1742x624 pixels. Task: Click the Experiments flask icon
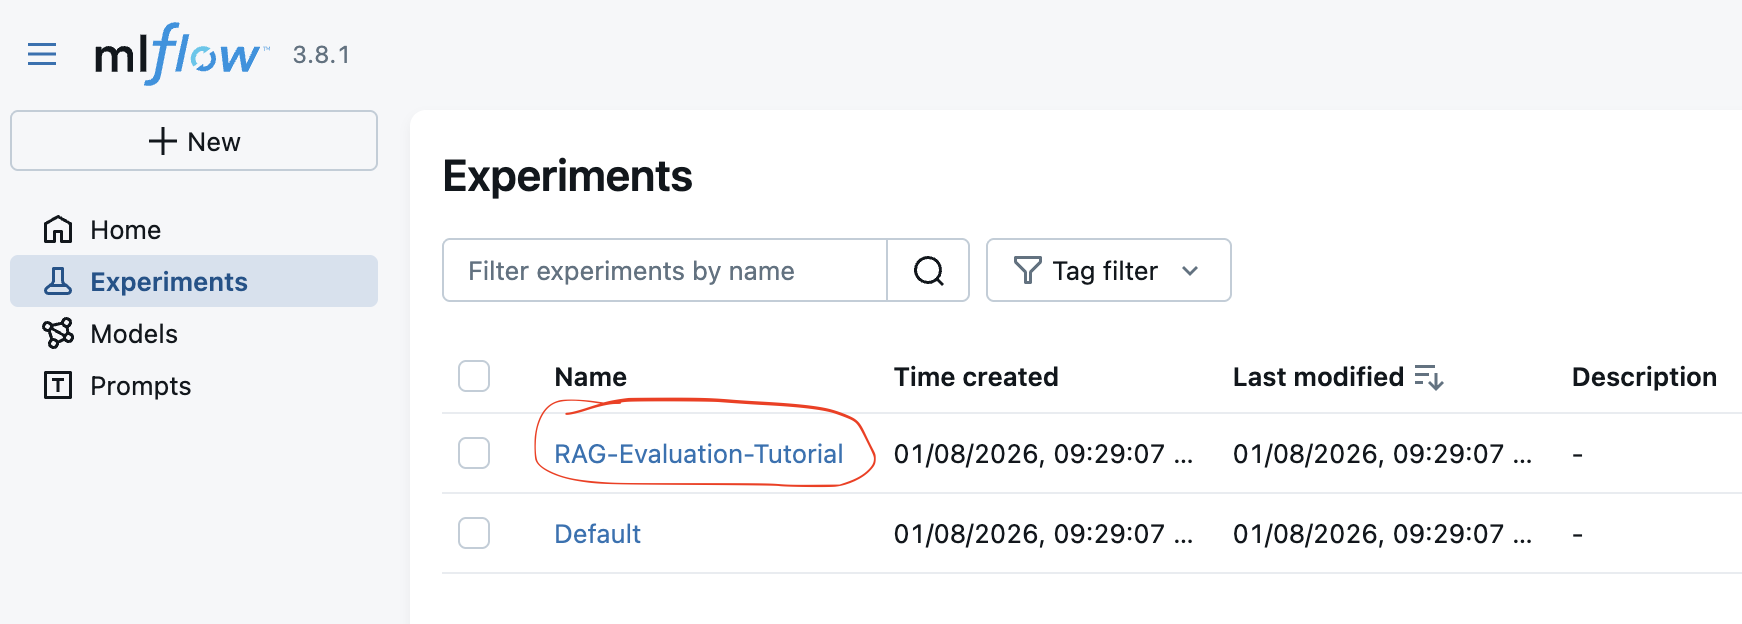(58, 282)
